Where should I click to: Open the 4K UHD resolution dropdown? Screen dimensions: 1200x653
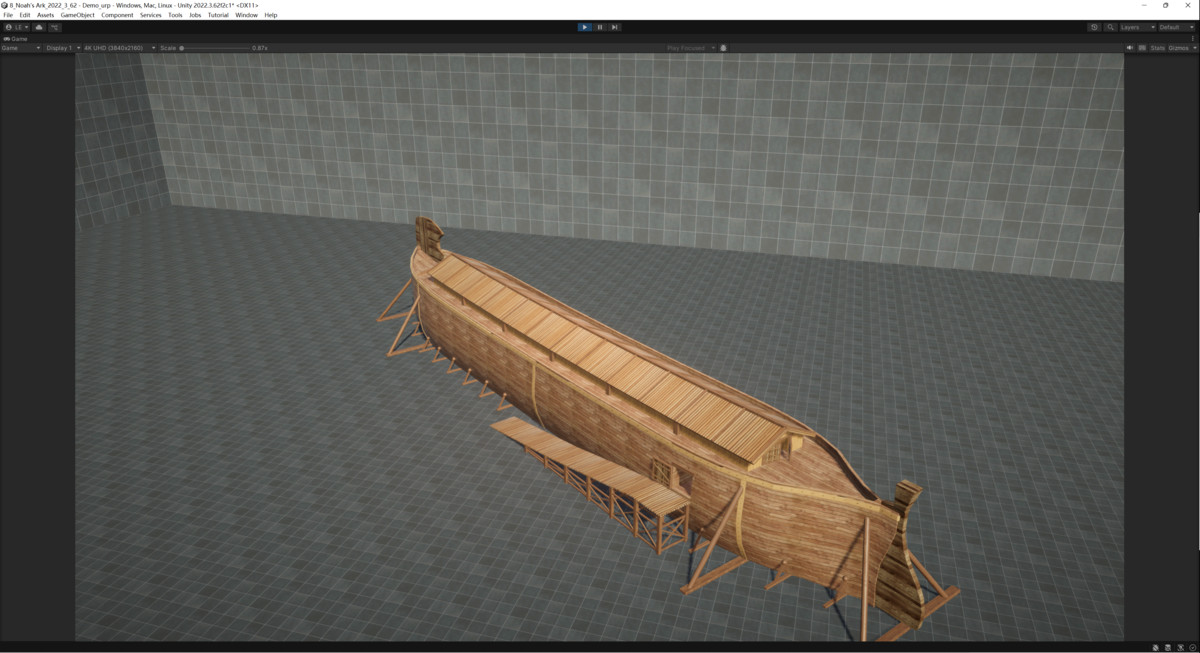point(118,48)
